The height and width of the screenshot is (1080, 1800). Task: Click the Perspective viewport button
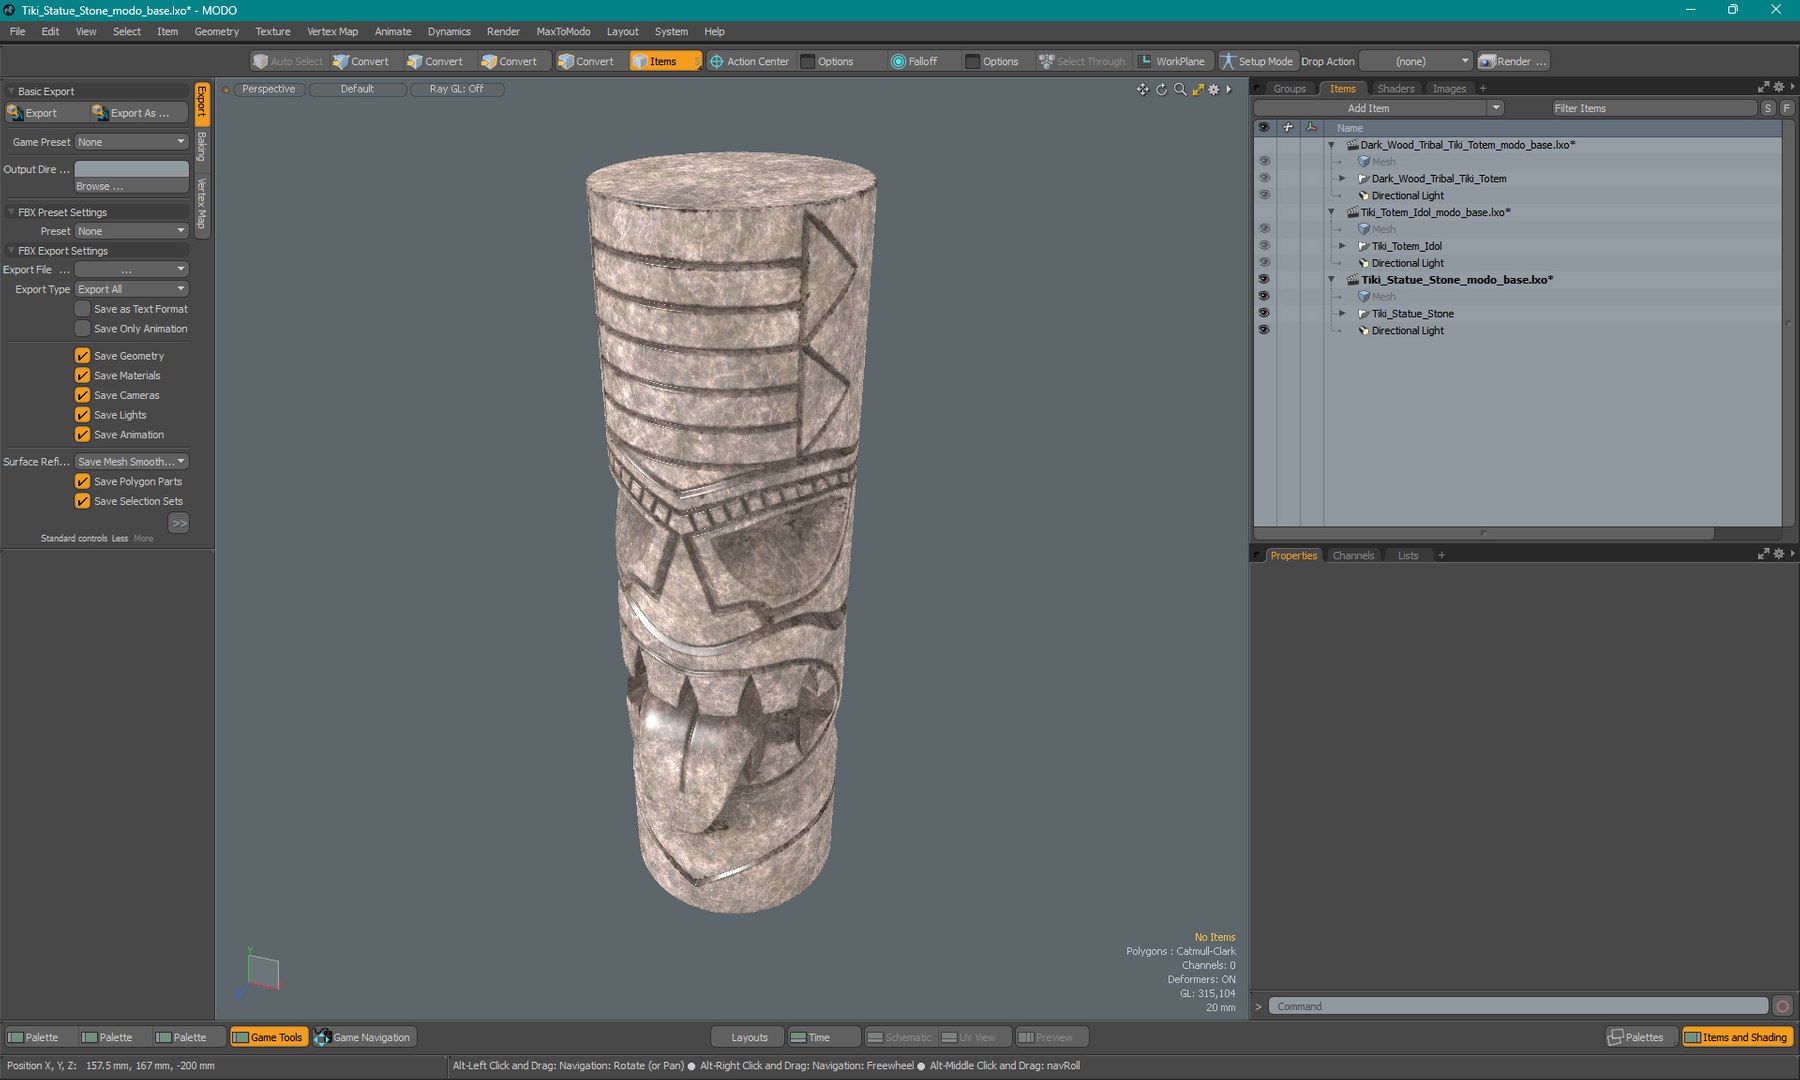(268, 89)
